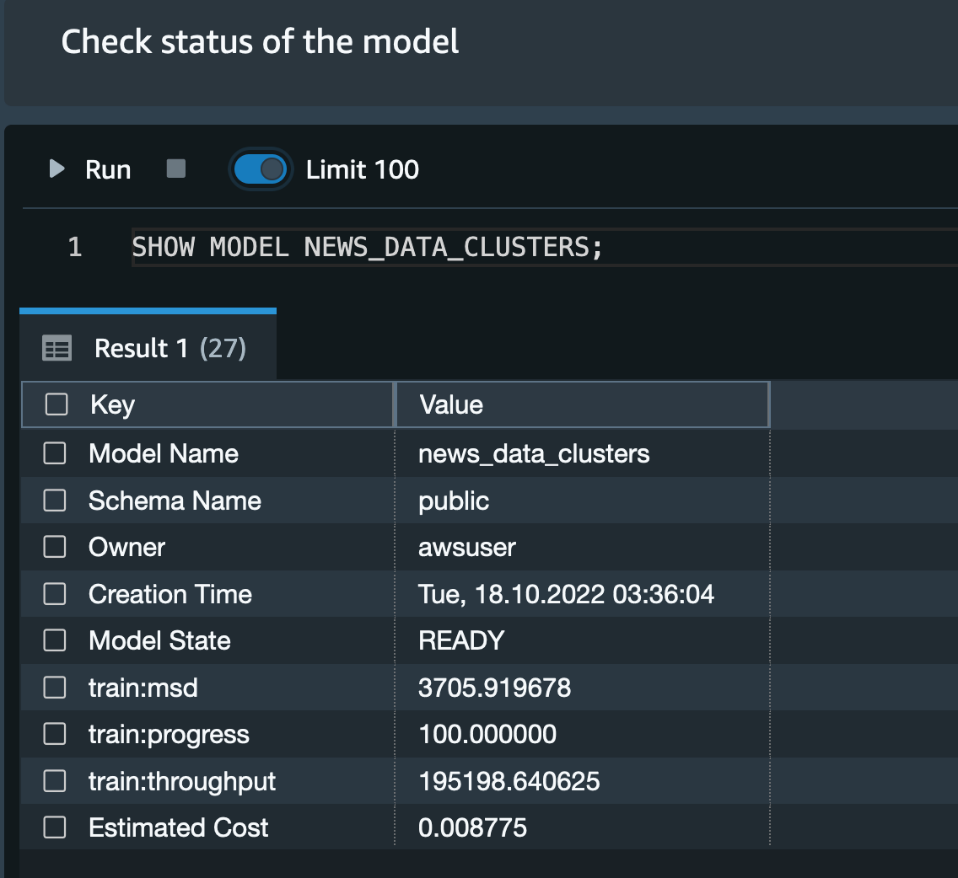
Task: Click the Run play icon
Action: 57,169
